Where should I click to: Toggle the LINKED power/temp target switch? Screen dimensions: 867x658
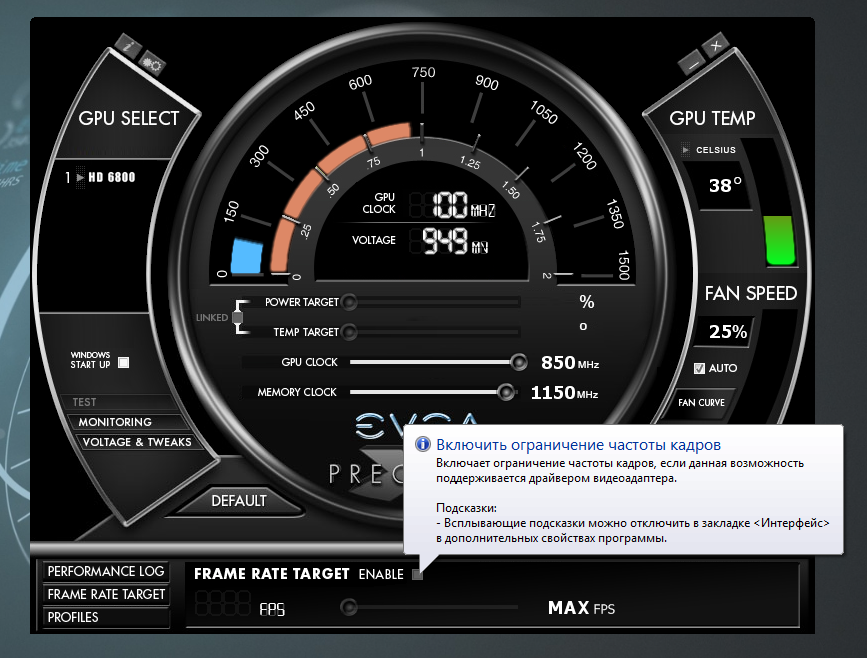[238, 317]
